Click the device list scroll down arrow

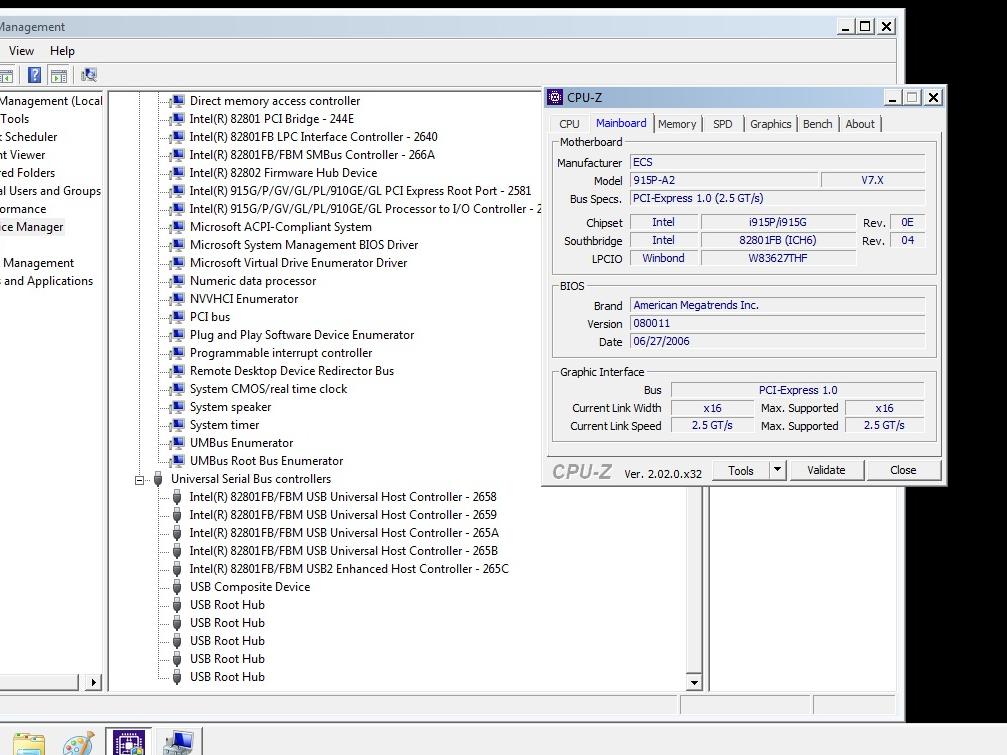coord(694,682)
